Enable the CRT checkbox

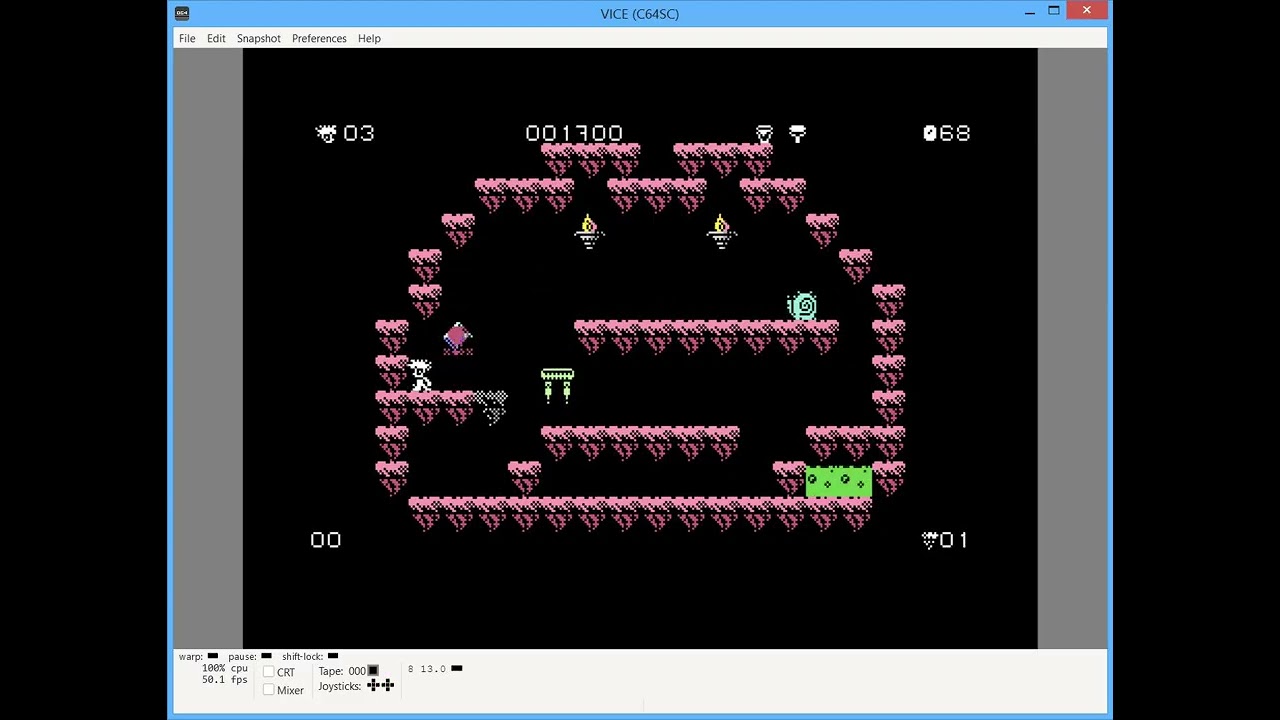point(269,672)
